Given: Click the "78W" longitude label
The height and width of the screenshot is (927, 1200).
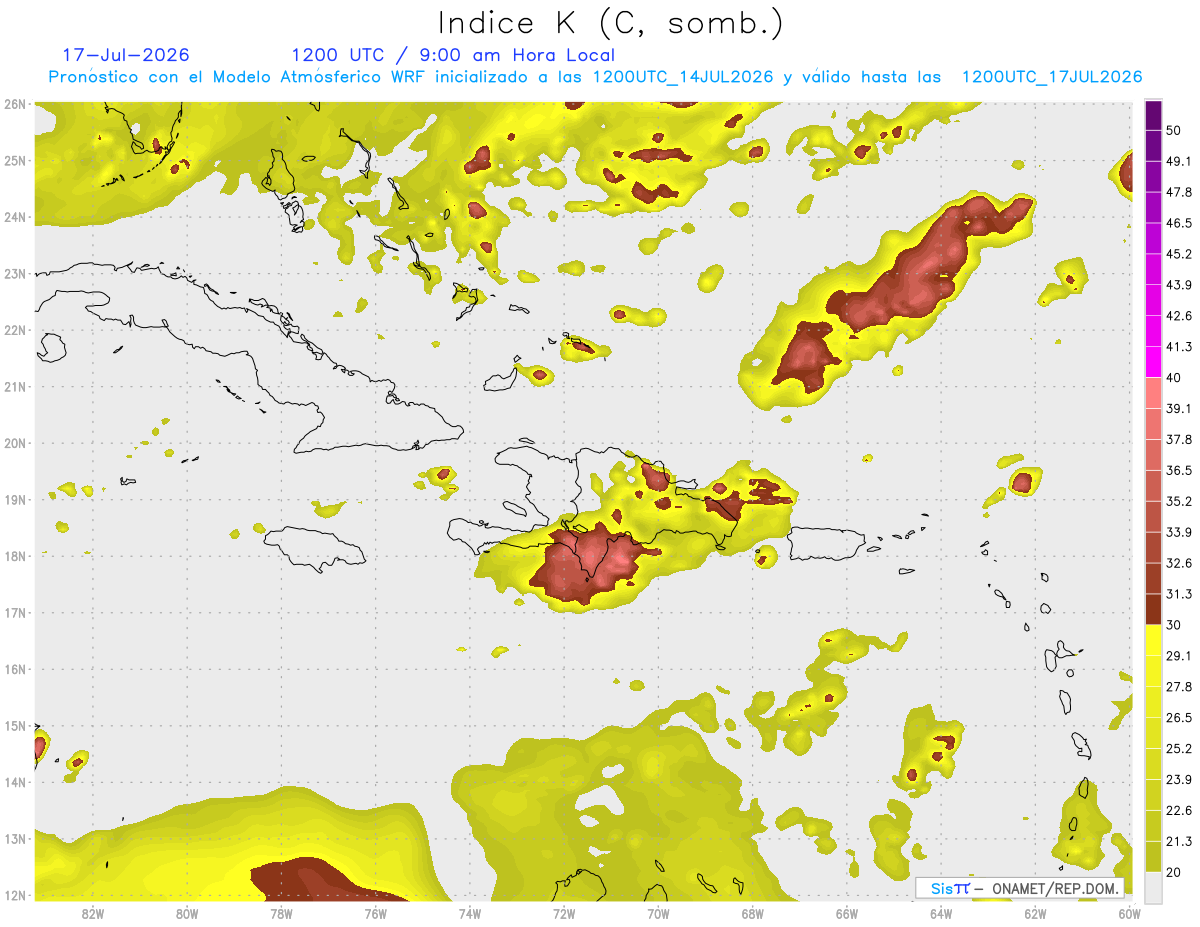Looking at the screenshot, I should (281, 913).
